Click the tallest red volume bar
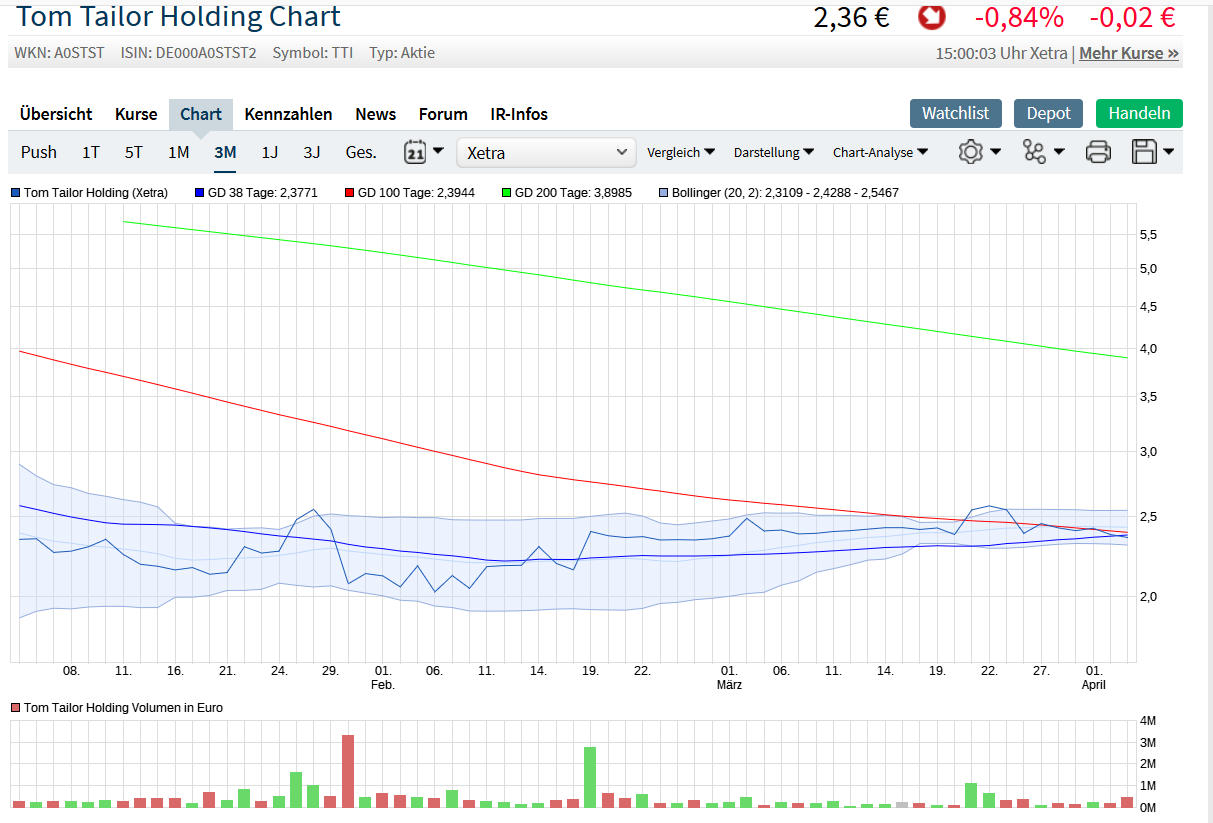This screenshot has height=823, width=1213. 348,771
